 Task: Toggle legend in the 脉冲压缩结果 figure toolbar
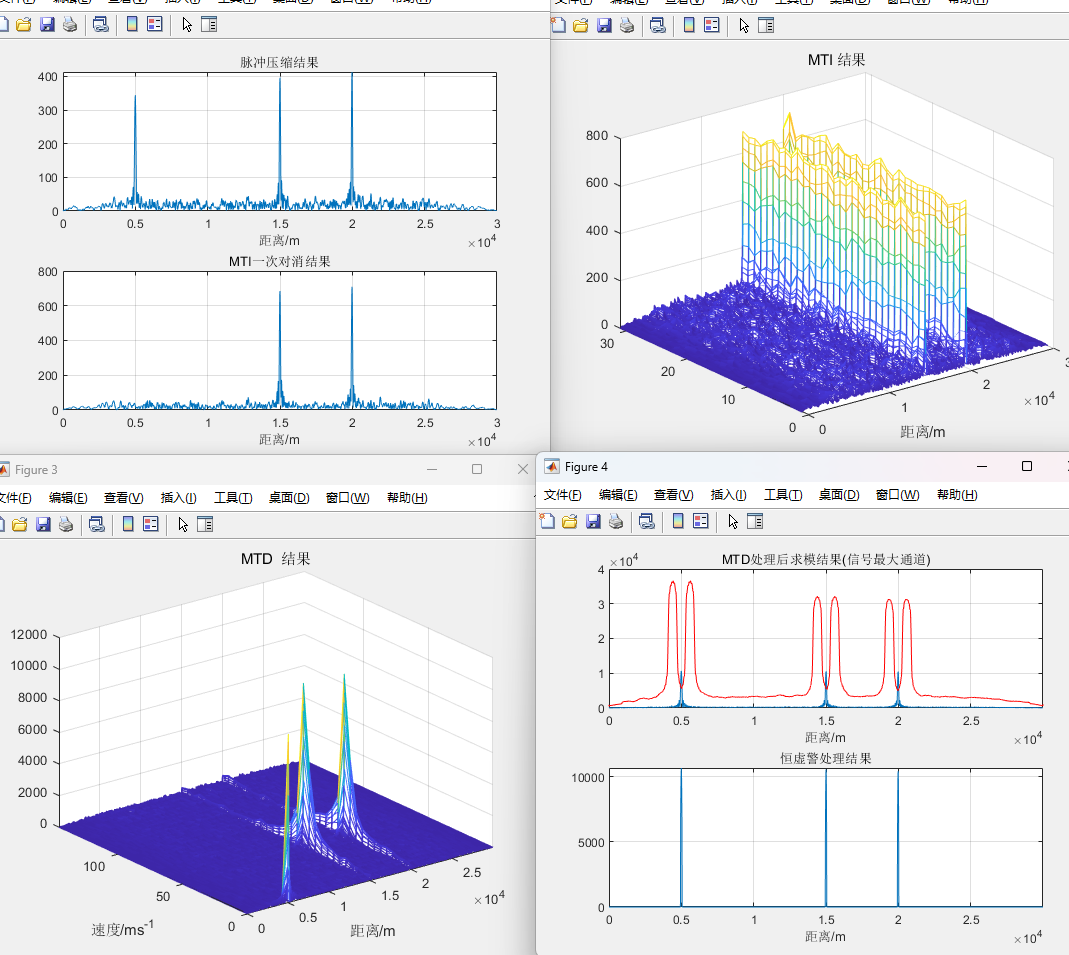pyautogui.click(x=154, y=25)
